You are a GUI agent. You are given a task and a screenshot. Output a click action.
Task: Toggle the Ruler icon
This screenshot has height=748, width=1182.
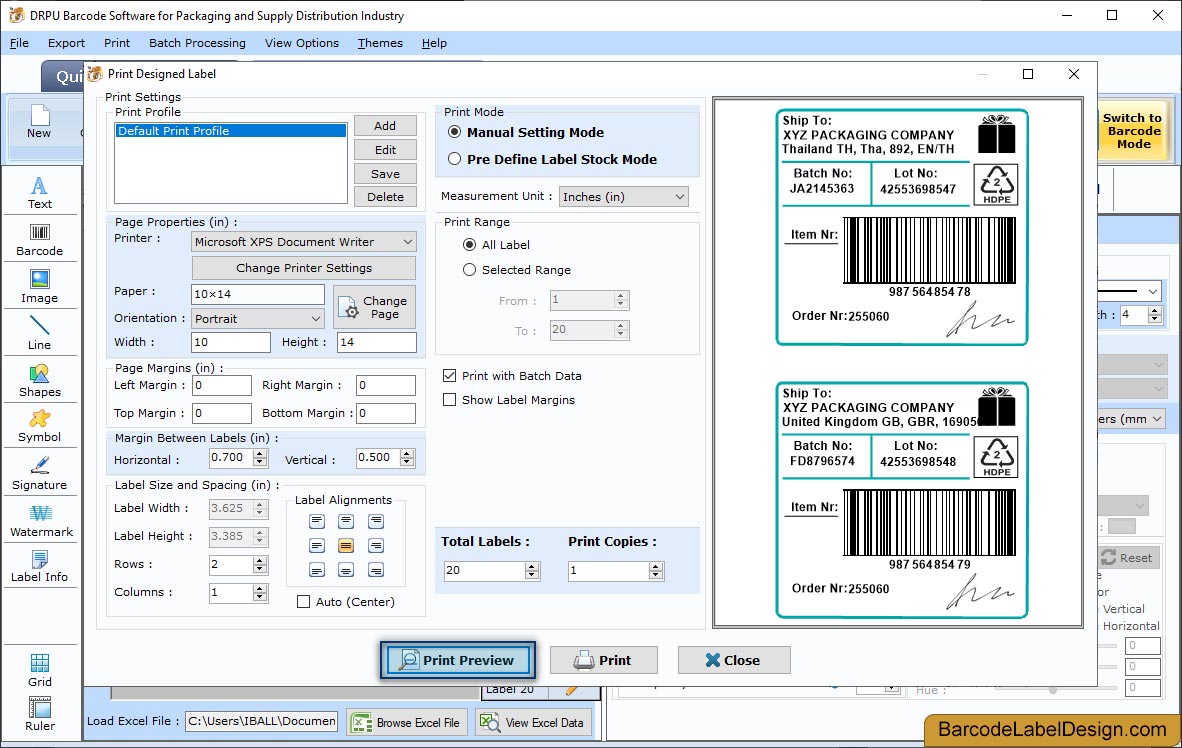tap(40, 714)
